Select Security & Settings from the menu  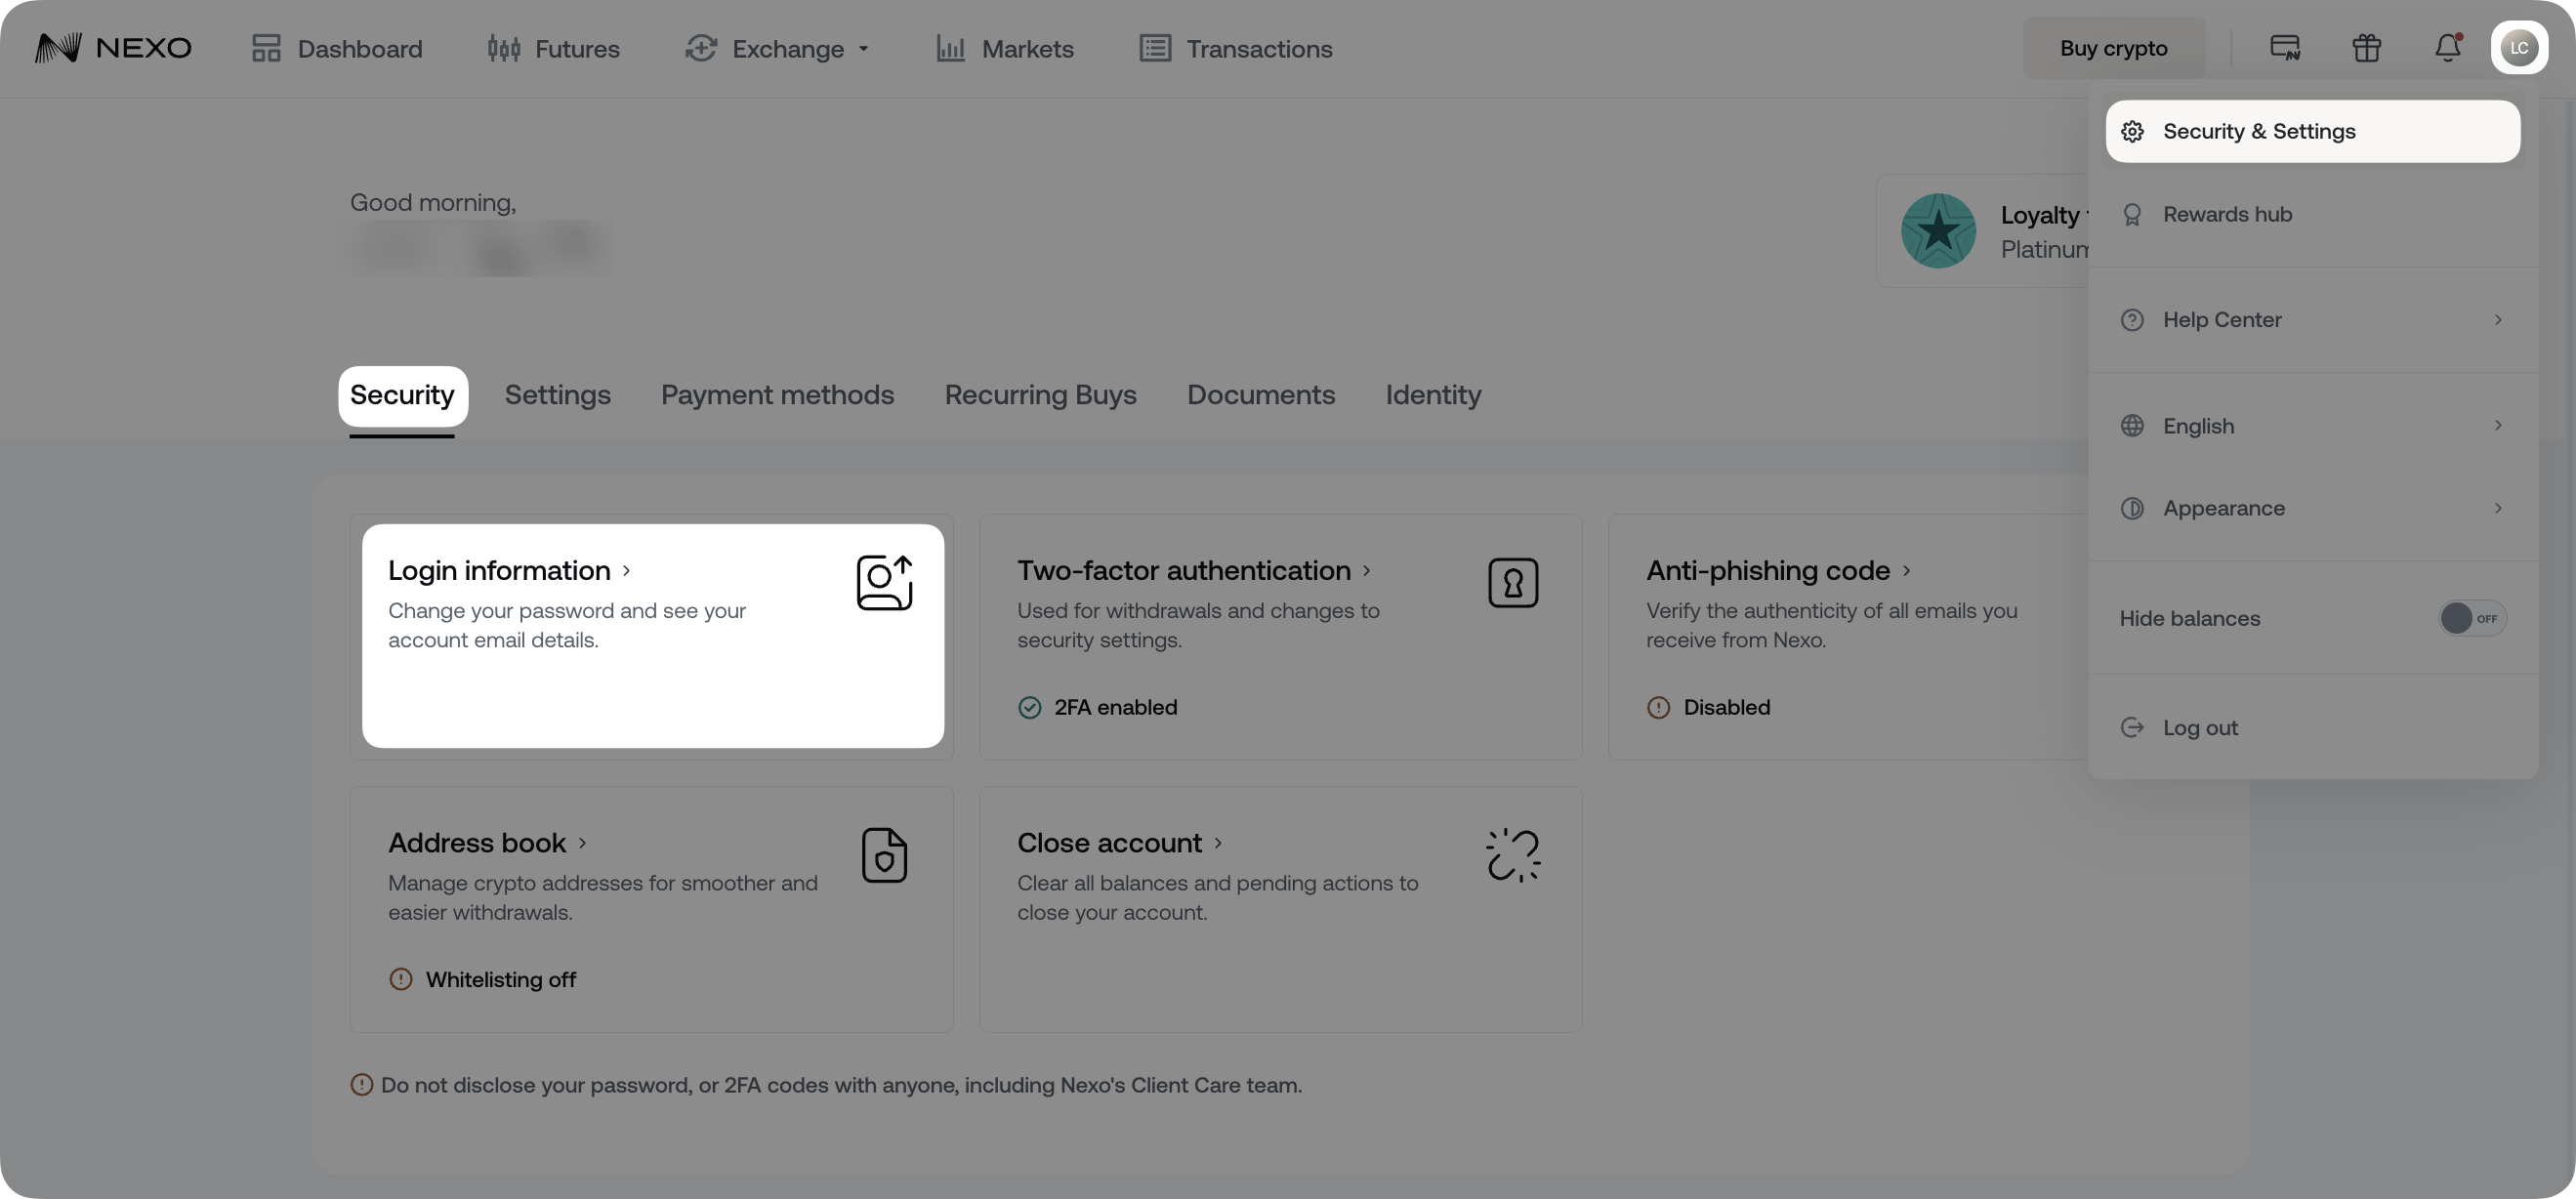[x=2259, y=131]
